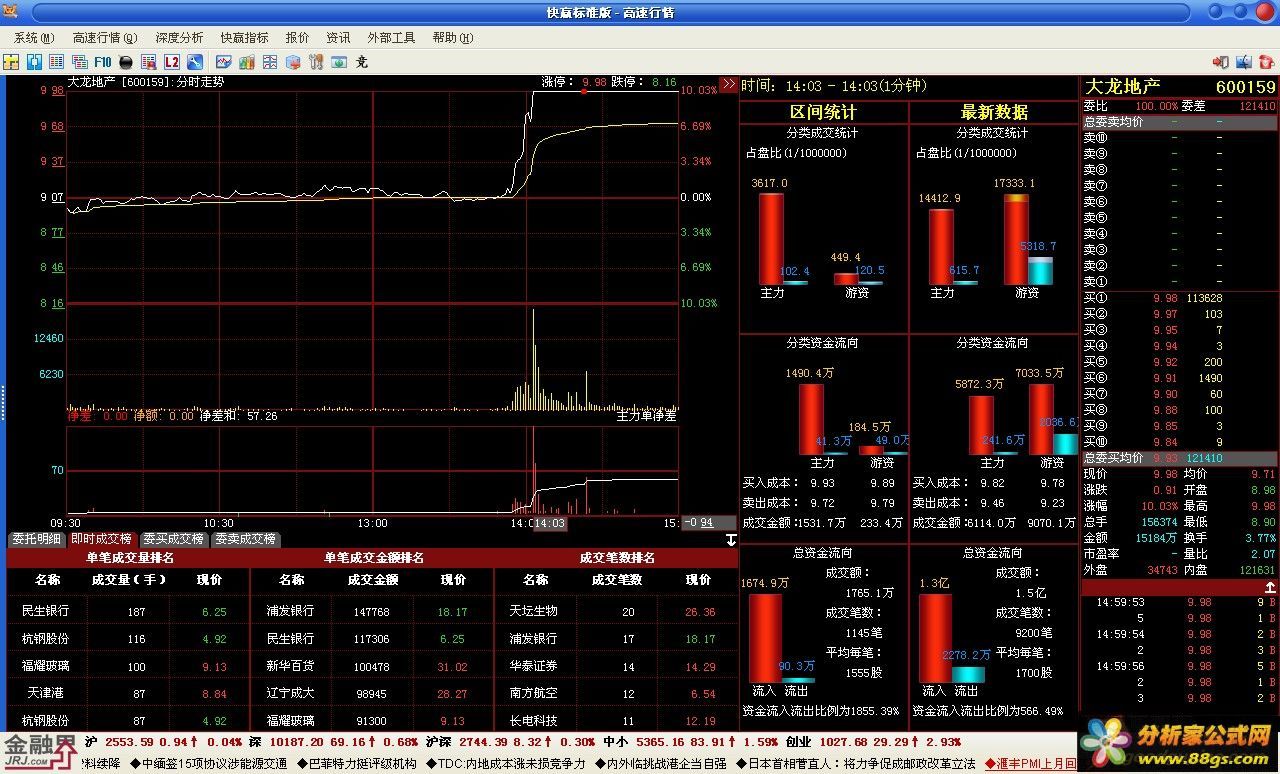Click 天坛生物 in the trade count ranking
This screenshot has width=1280, height=774.
click(533, 611)
